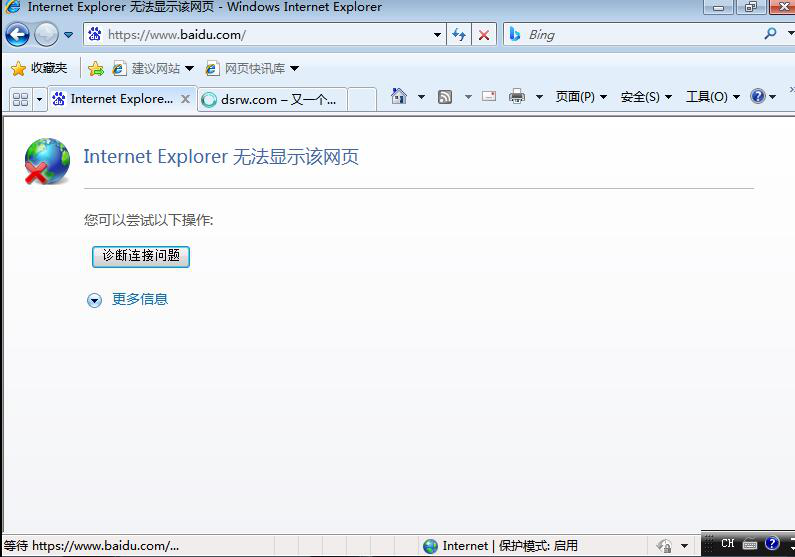This screenshot has width=795, height=557.
Task: Click the 诊断连接问题 button
Action: [141, 256]
